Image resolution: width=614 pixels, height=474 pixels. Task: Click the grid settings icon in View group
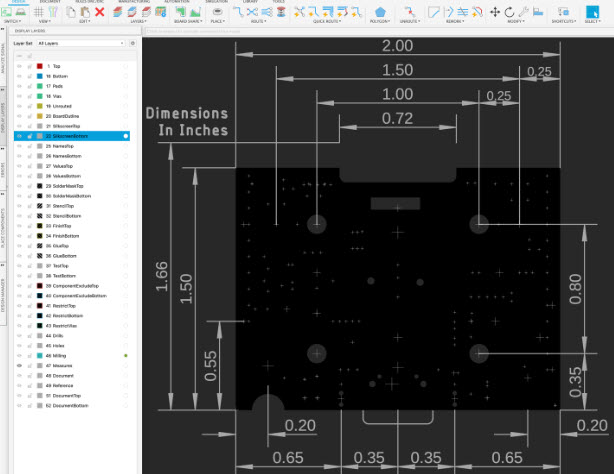click(x=38, y=12)
